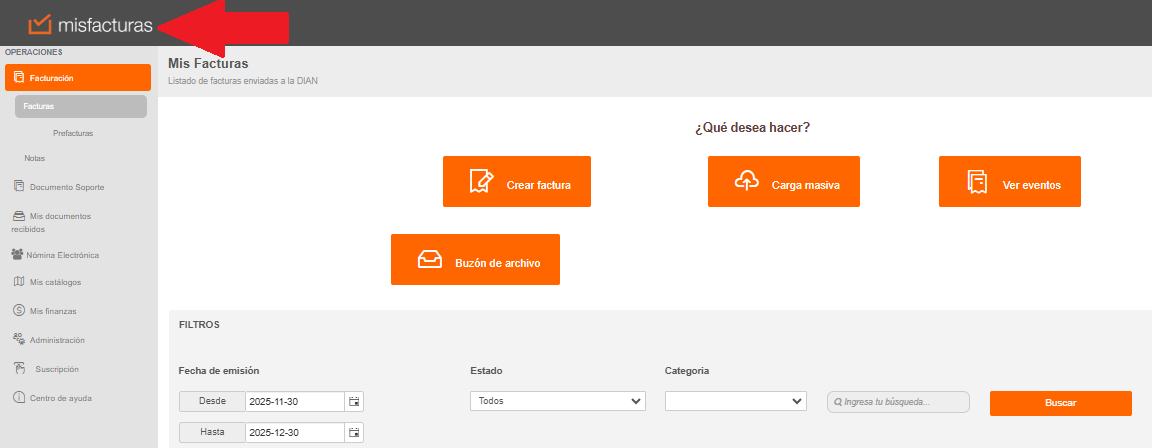This screenshot has height=448, width=1152.
Task: Click the misfacturas logo in header
Action: pyautogui.click(x=91, y=24)
